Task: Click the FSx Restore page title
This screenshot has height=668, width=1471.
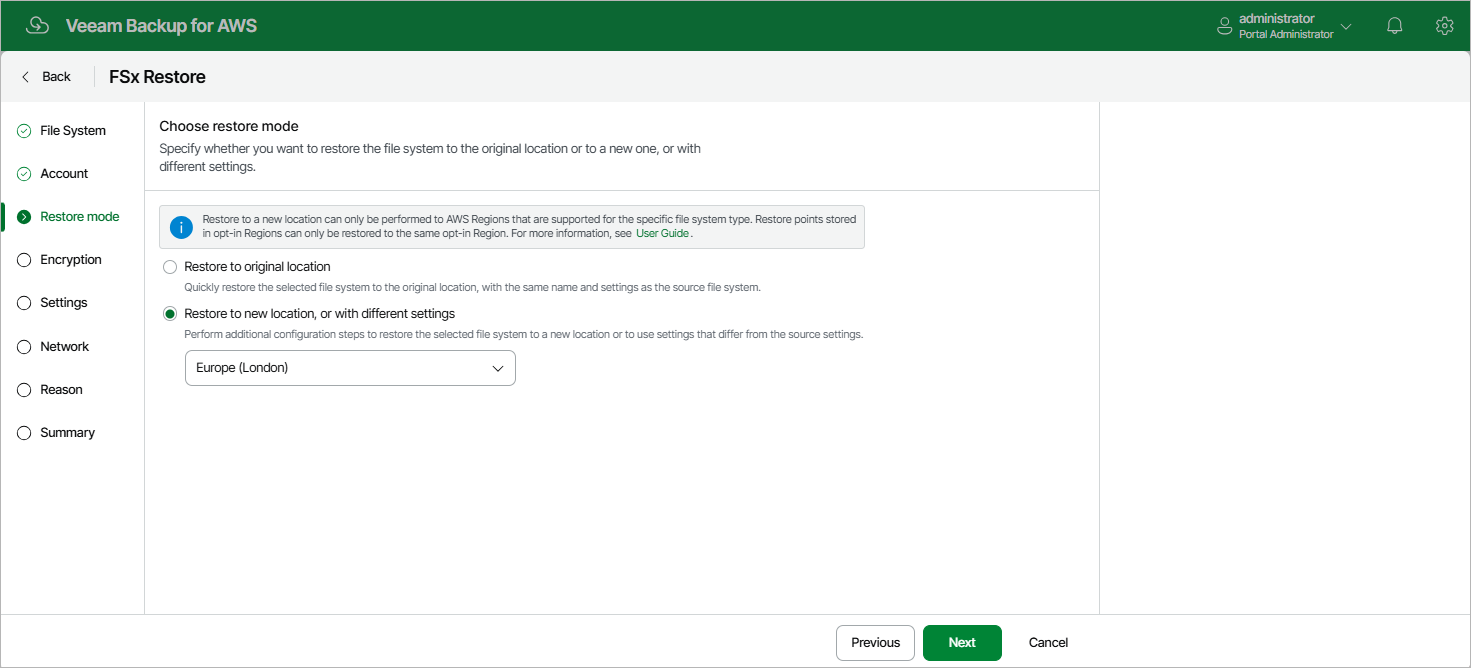Action: coord(157,77)
